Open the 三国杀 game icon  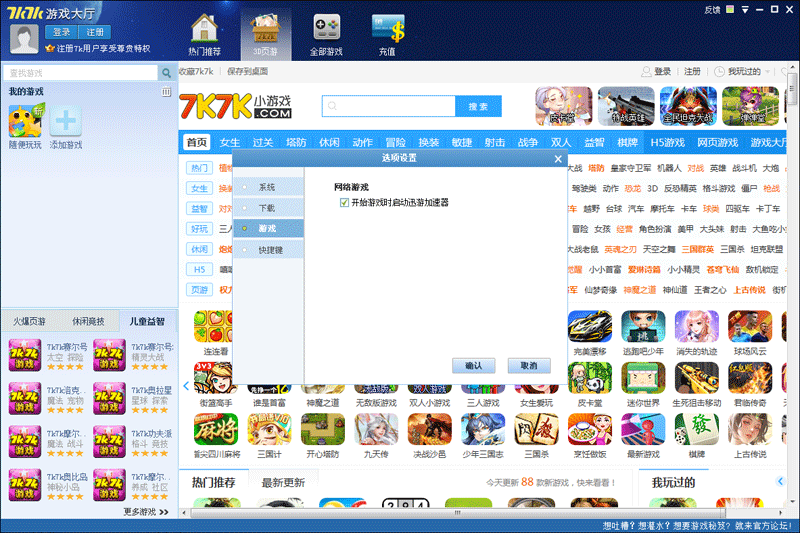click(536, 429)
